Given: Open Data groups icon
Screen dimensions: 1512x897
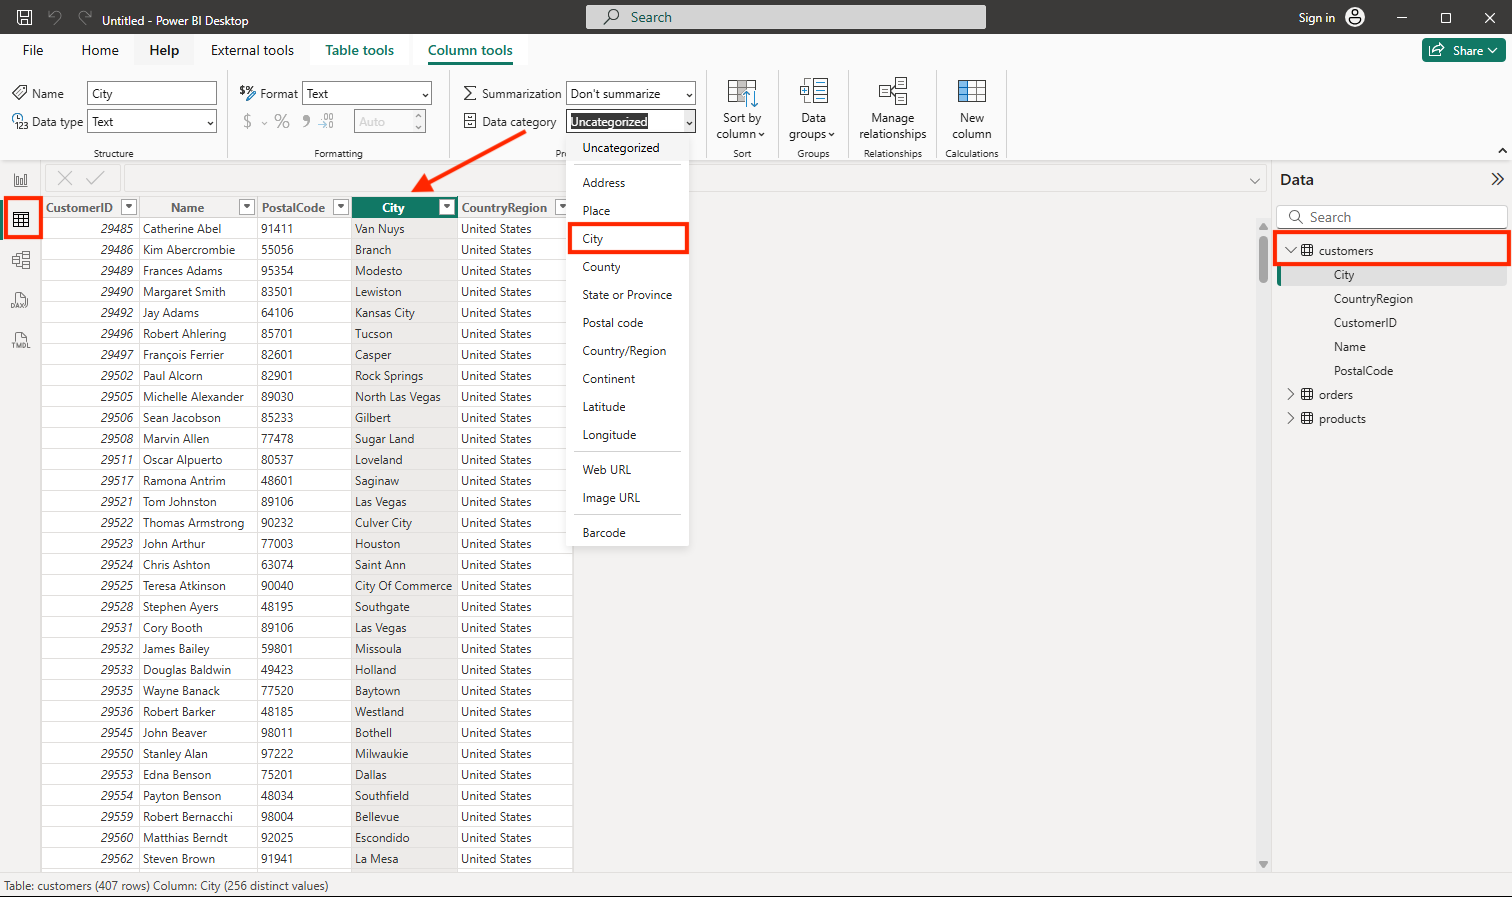Looking at the screenshot, I should pyautogui.click(x=813, y=92).
